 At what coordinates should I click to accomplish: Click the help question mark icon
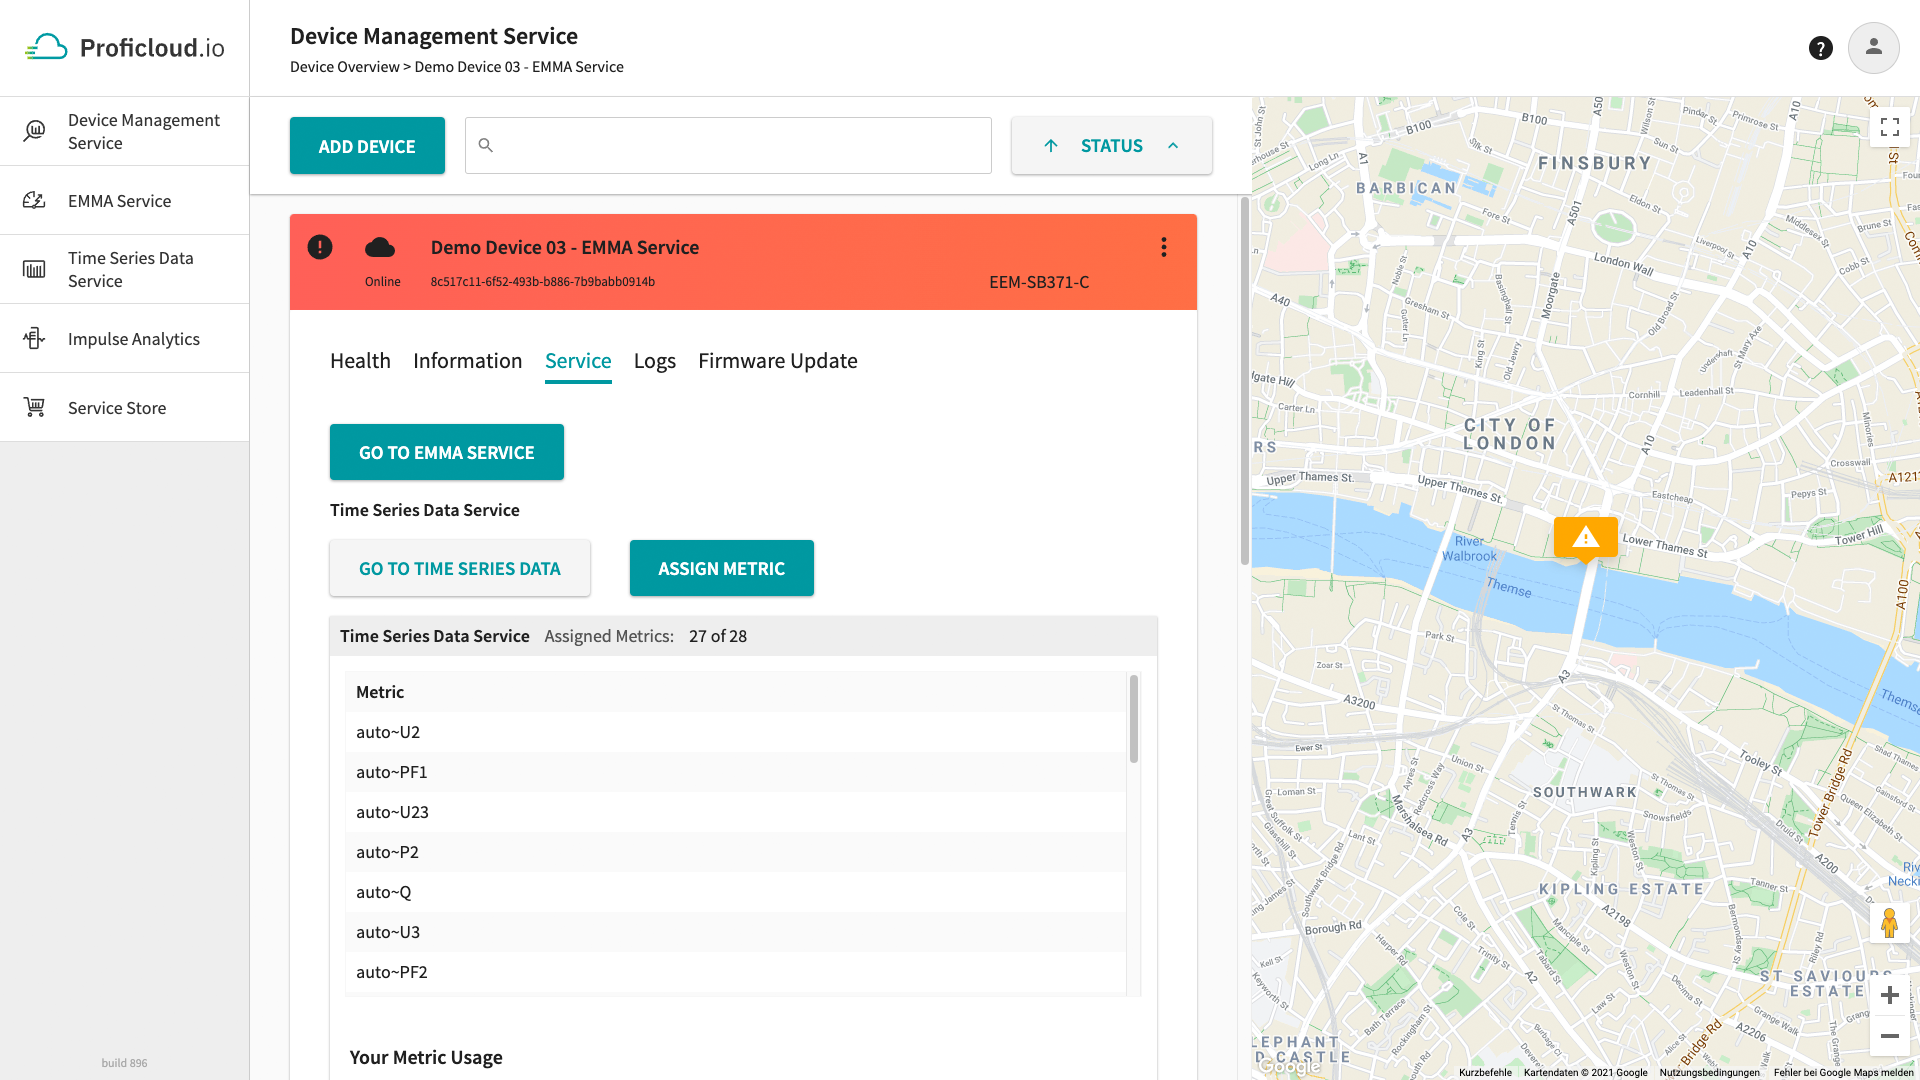point(1821,47)
